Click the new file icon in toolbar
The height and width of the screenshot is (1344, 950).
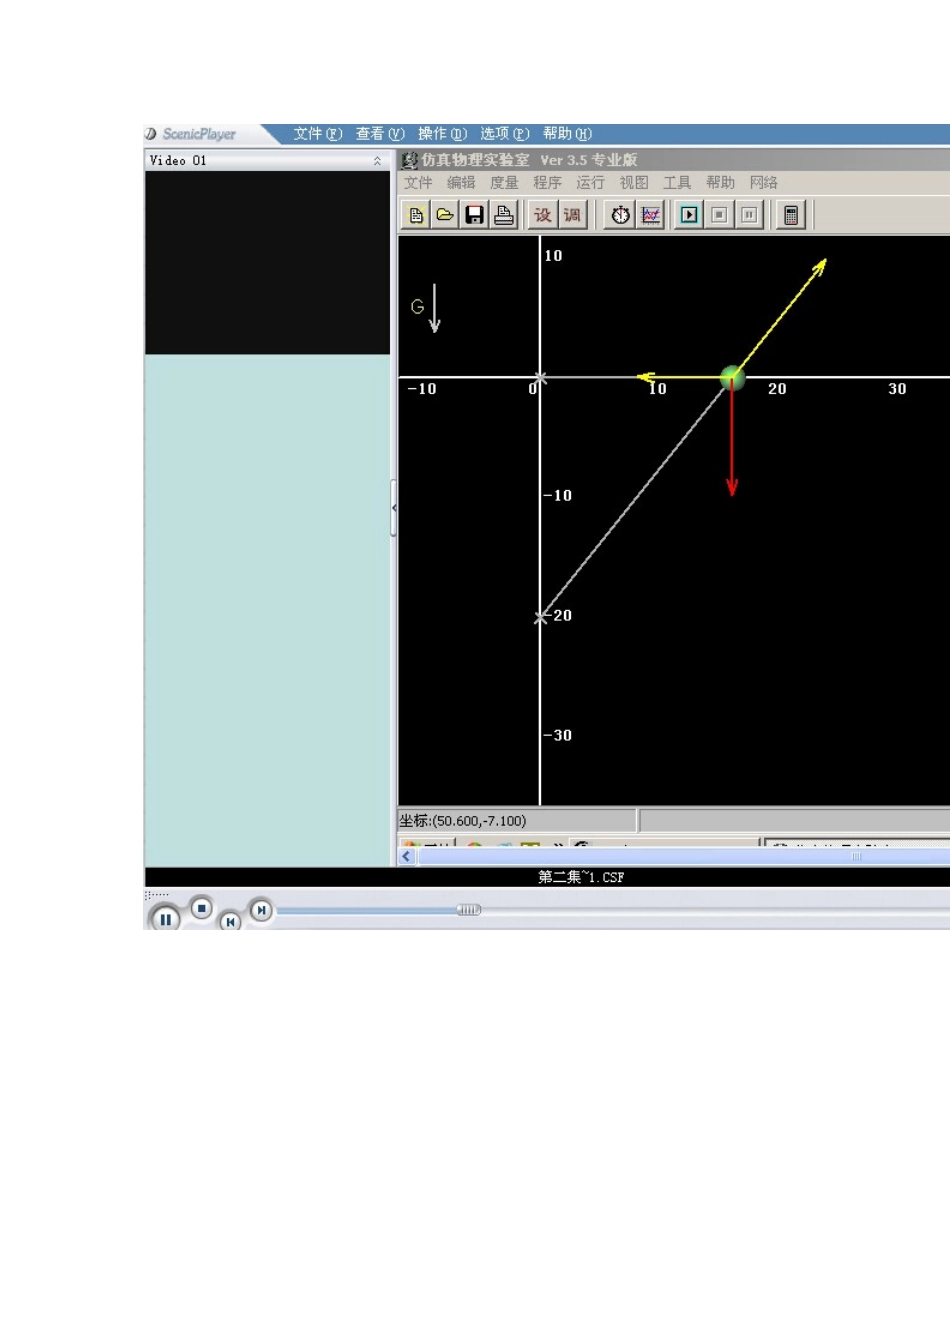(x=416, y=215)
